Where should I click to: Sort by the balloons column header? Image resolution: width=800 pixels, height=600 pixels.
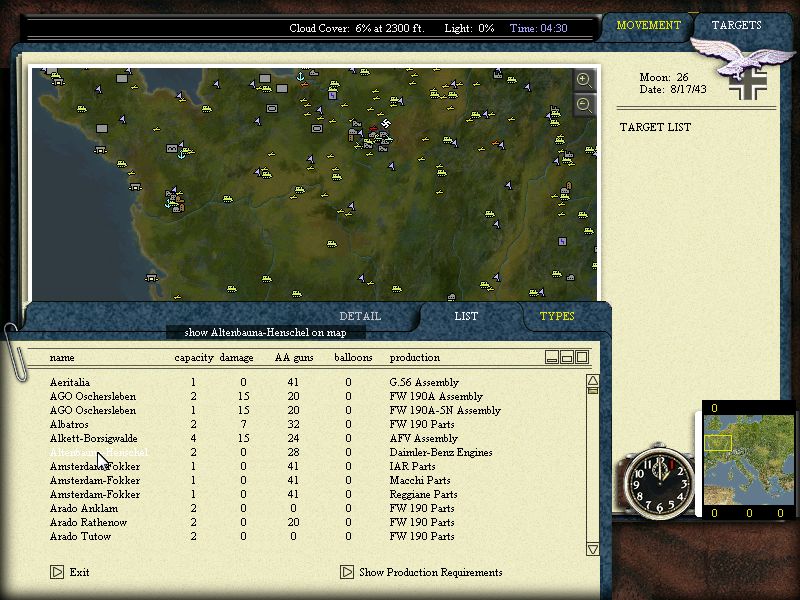pos(353,357)
